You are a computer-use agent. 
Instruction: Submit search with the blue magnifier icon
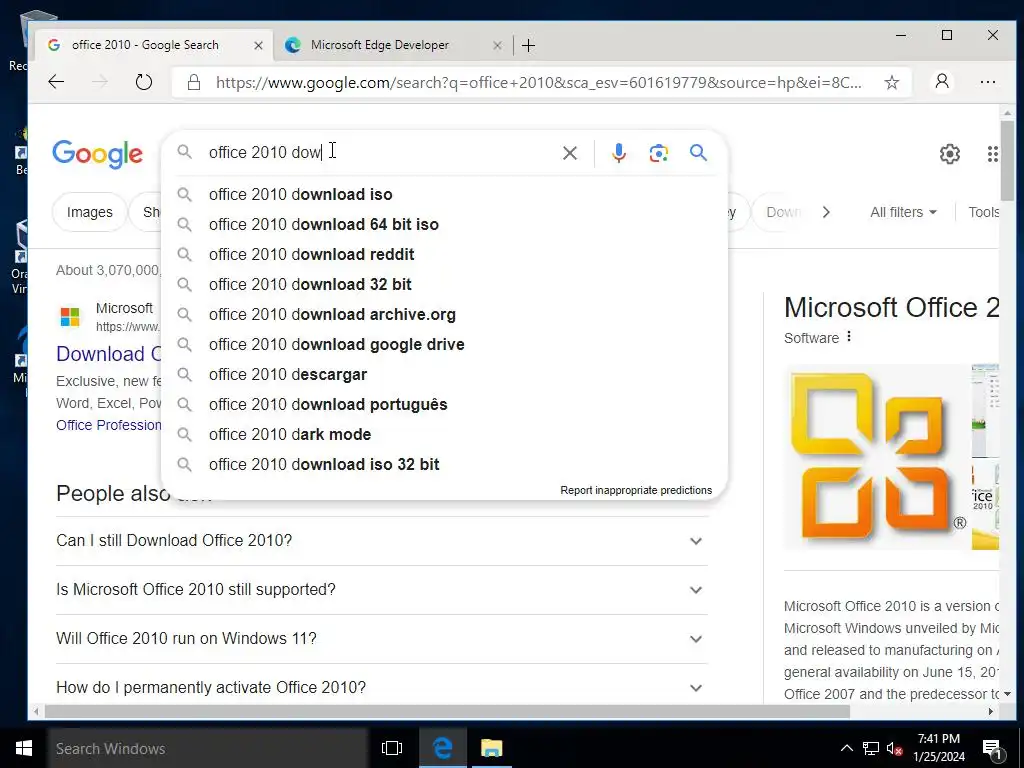698,153
